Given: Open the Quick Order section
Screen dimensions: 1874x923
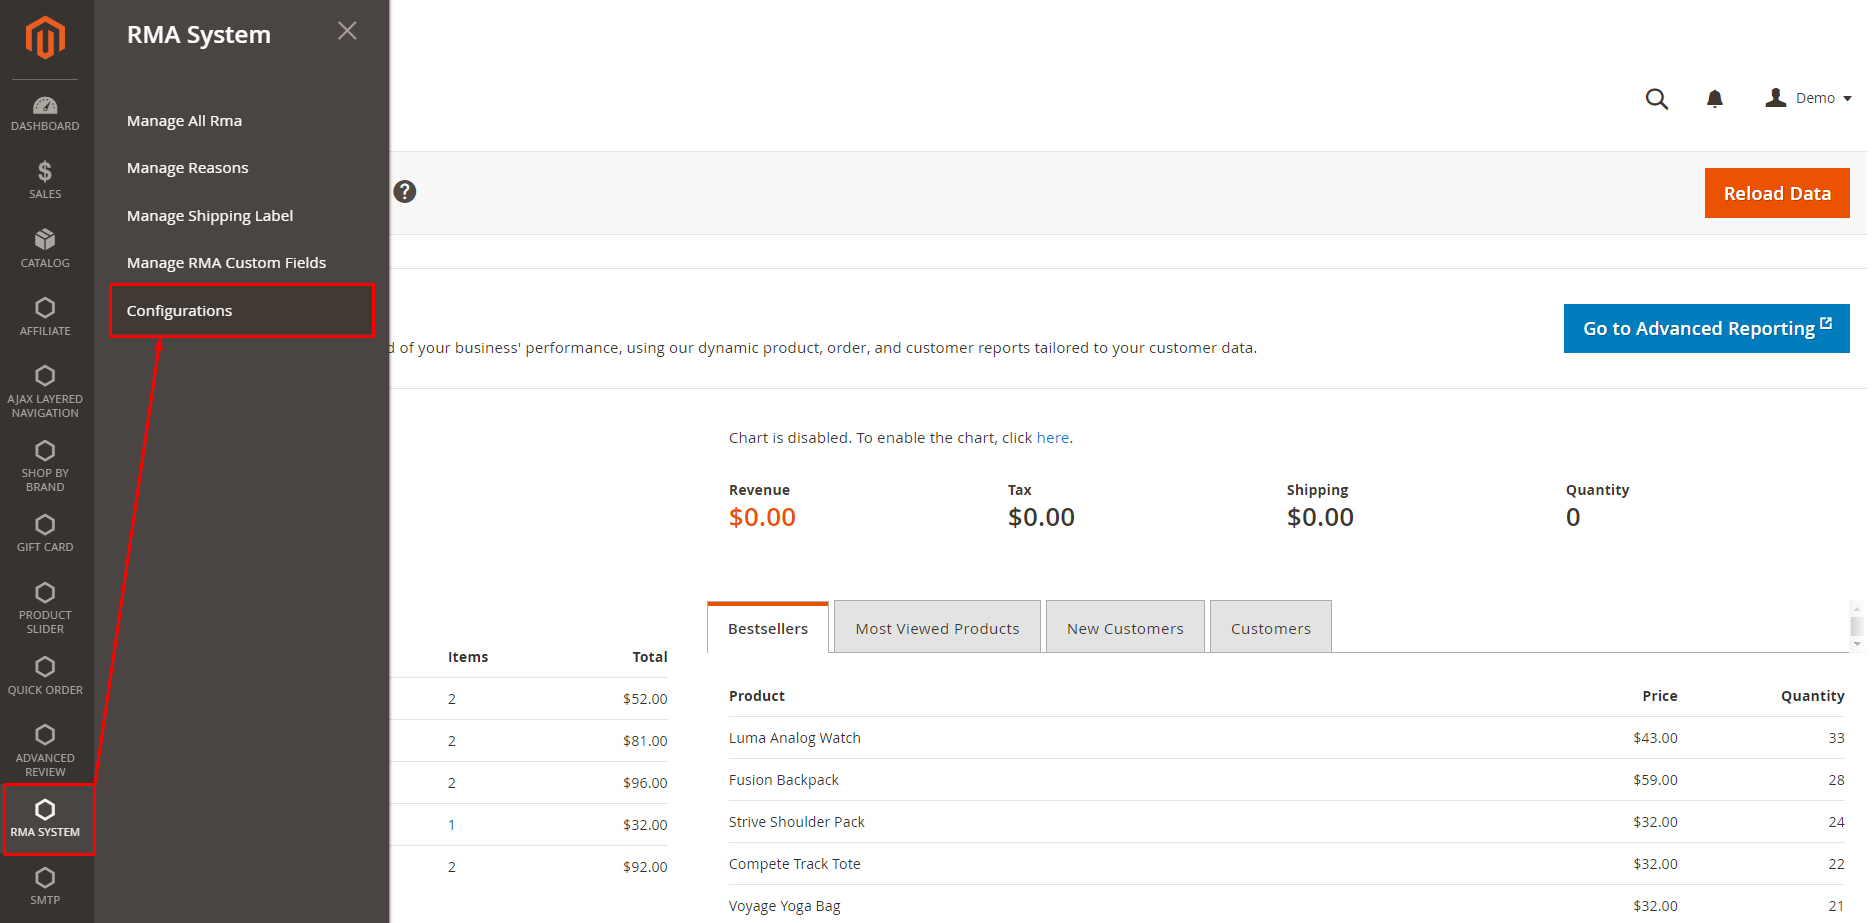Looking at the screenshot, I should [x=45, y=674].
